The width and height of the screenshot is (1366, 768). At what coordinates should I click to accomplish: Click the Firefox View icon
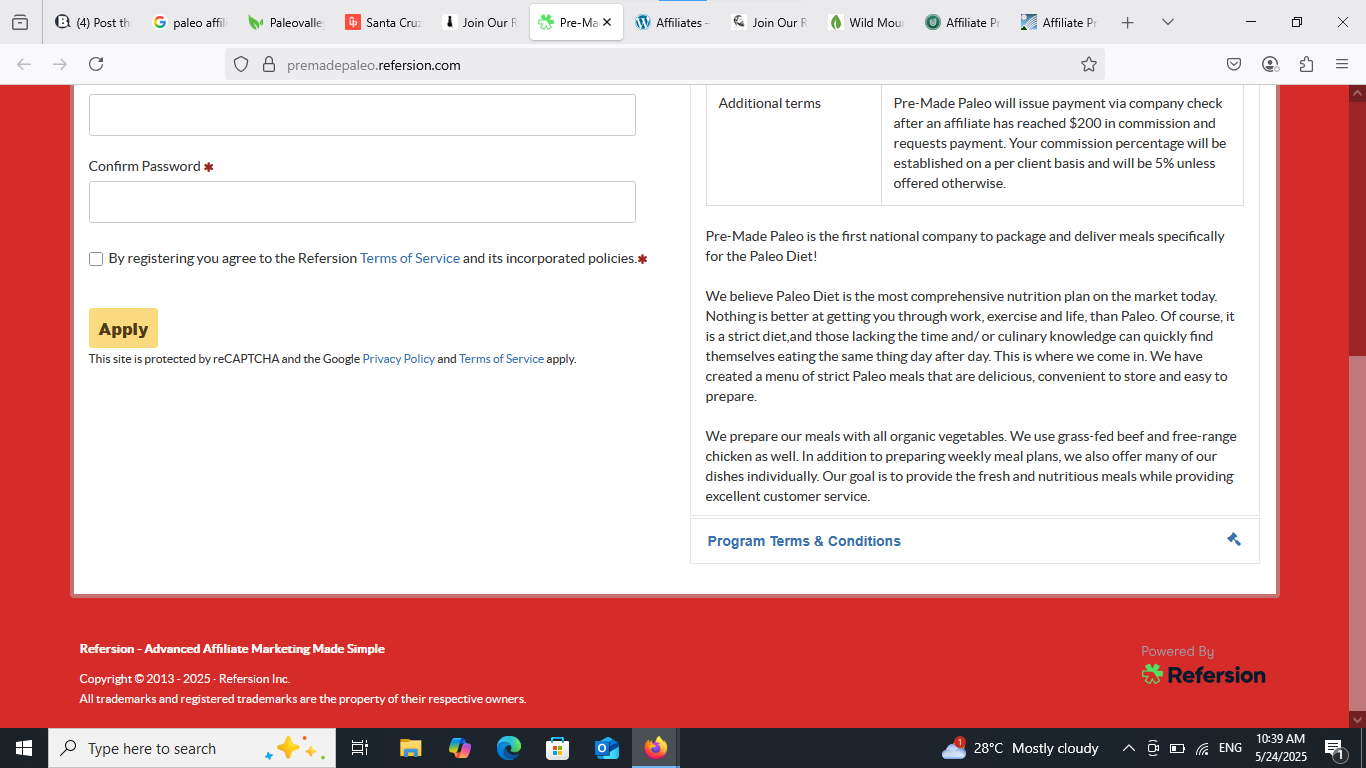tap(20, 22)
